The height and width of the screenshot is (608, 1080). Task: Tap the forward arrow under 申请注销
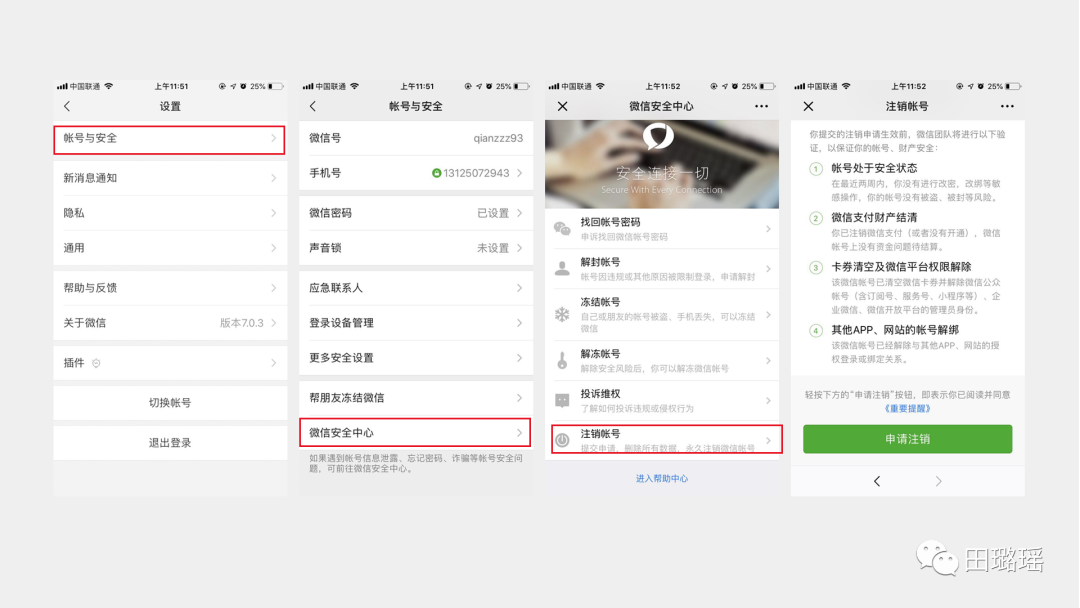(x=938, y=481)
